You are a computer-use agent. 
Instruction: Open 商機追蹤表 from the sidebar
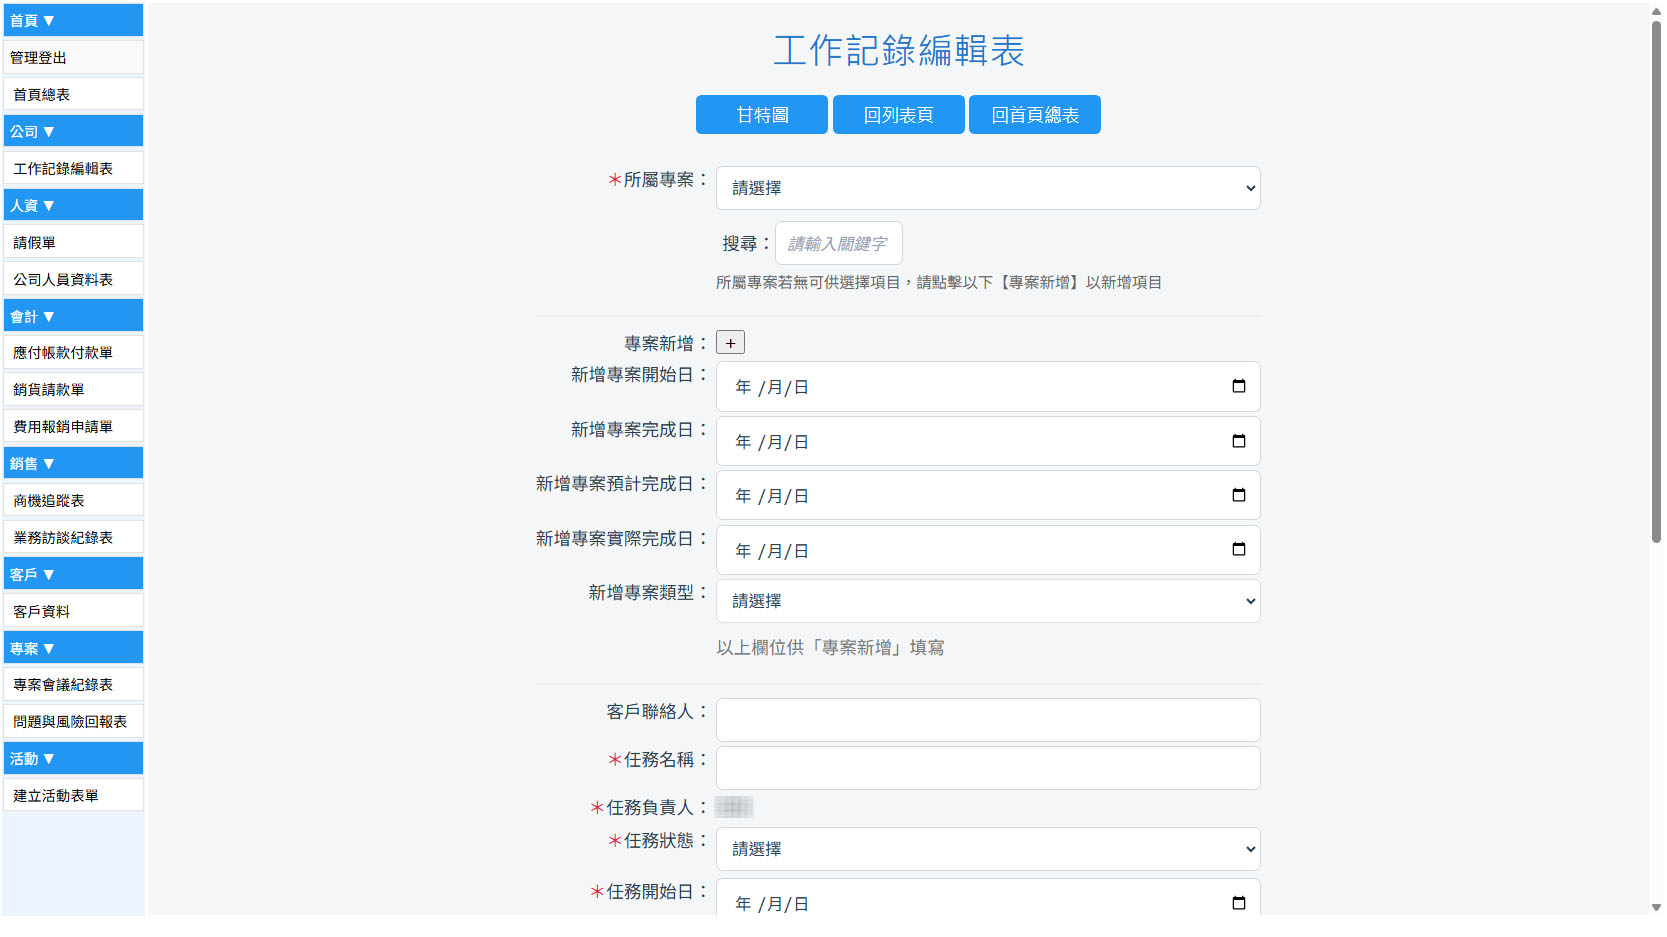[73, 500]
